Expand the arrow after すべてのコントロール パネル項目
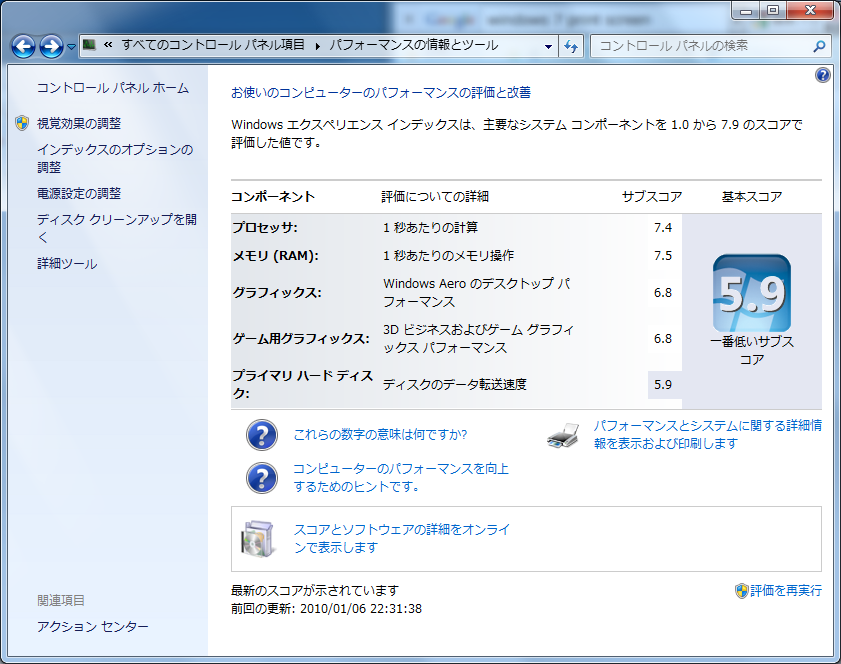This screenshot has width=841, height=664. [x=318, y=46]
